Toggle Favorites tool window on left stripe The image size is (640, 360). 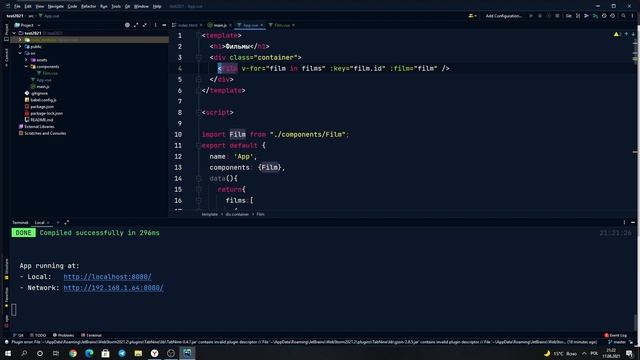[6, 297]
